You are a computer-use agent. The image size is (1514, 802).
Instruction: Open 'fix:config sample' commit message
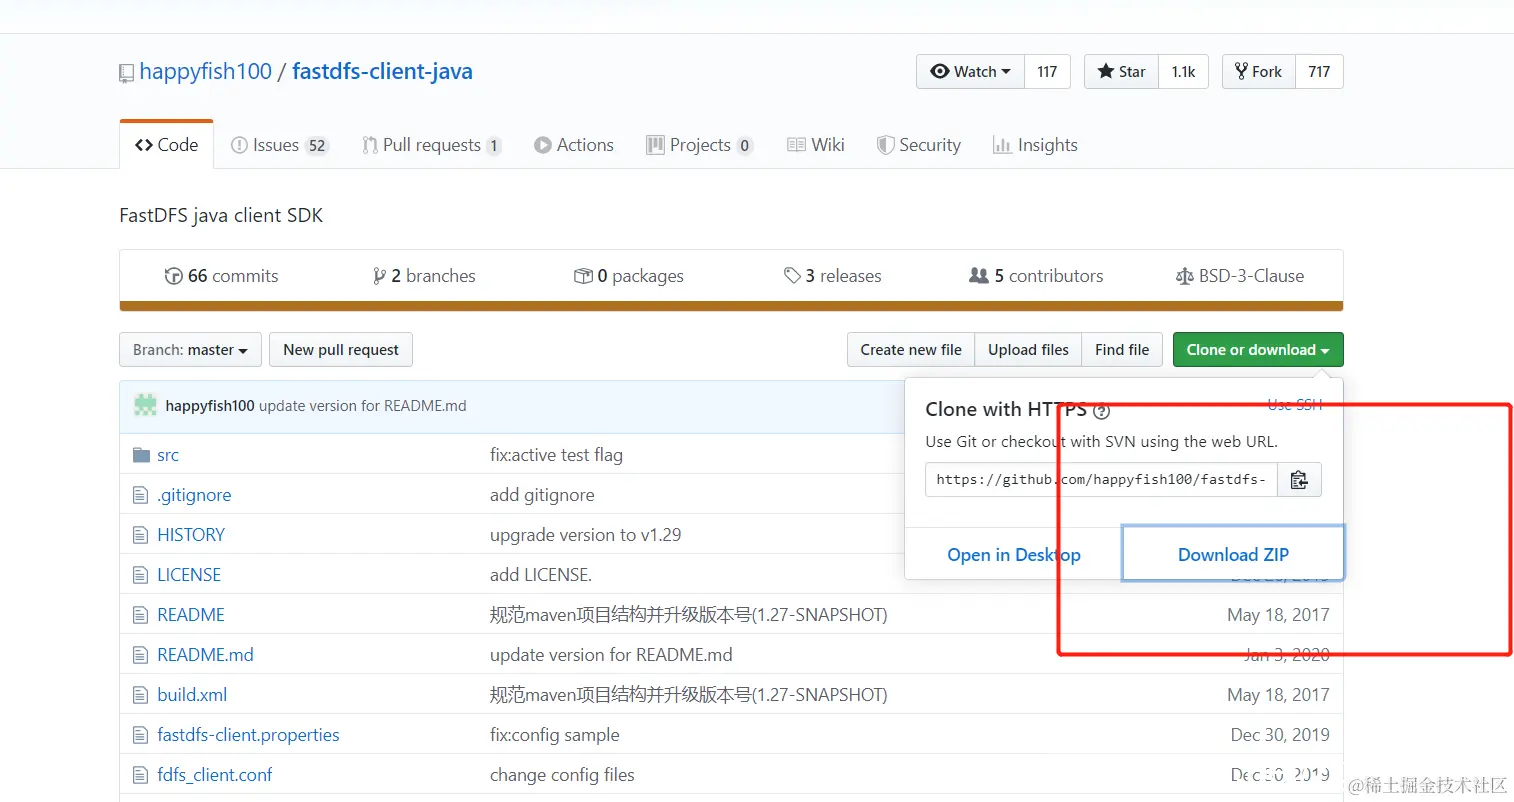pyautogui.click(x=555, y=735)
